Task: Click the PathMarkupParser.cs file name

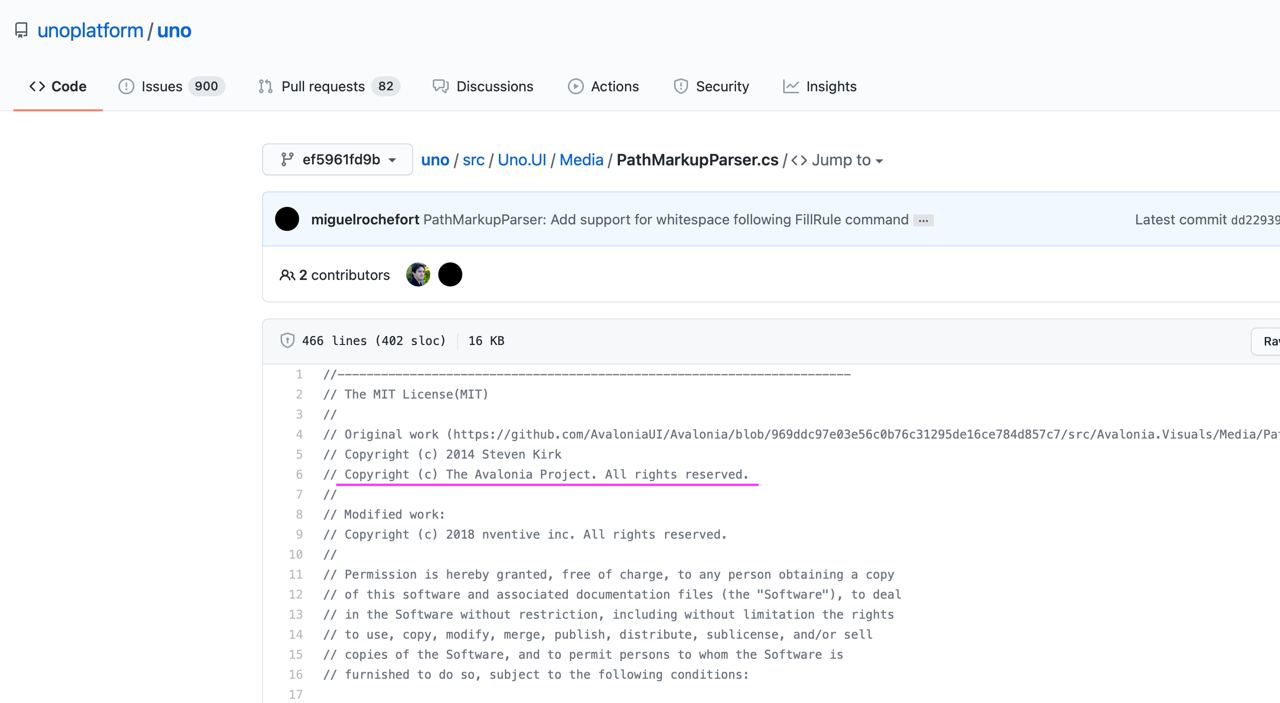Action: [697, 160]
